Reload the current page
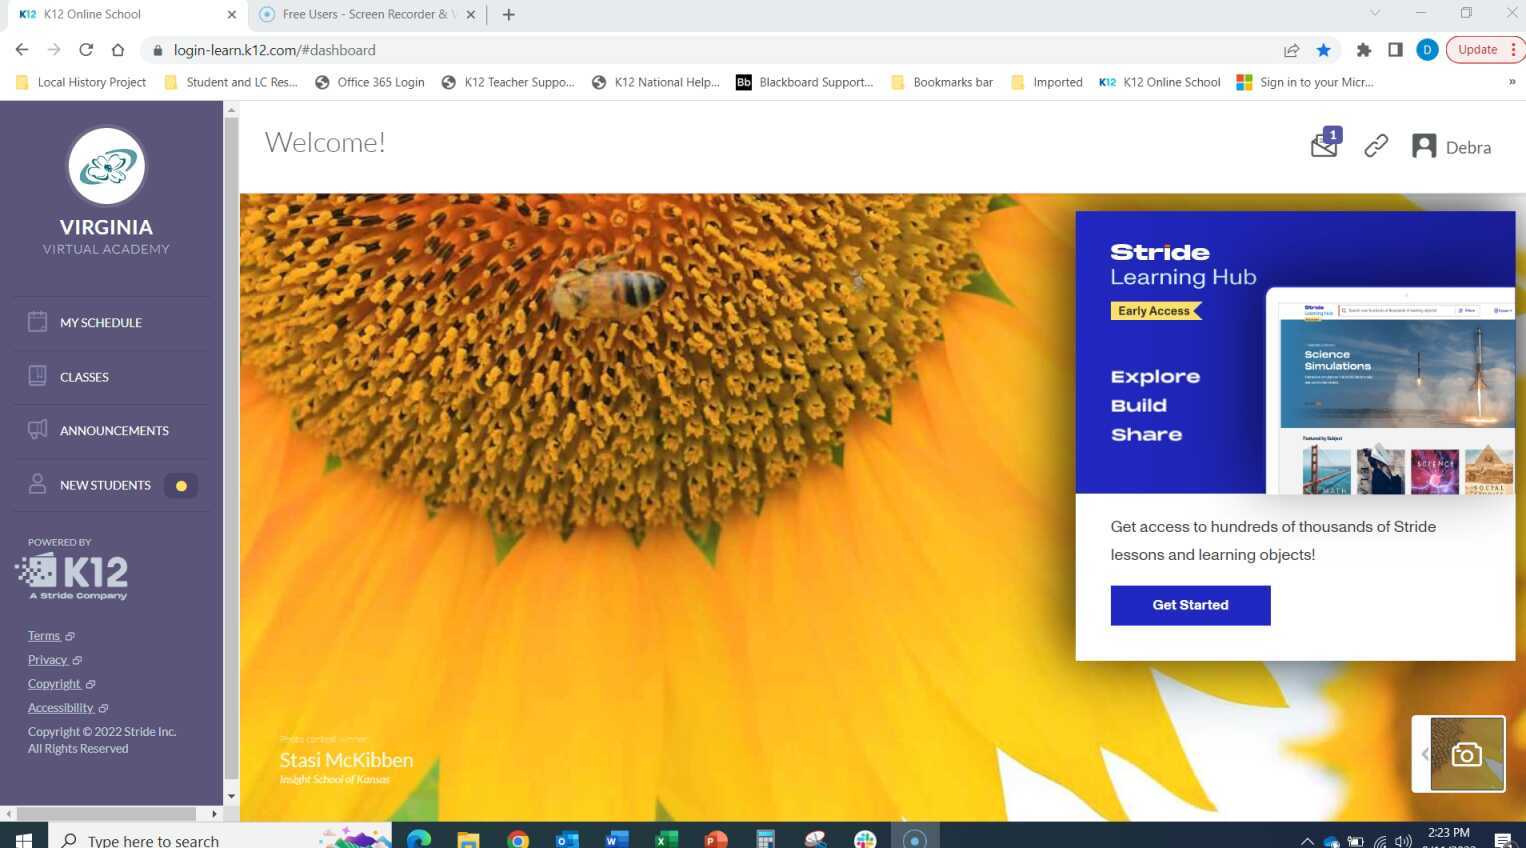 pyautogui.click(x=86, y=50)
